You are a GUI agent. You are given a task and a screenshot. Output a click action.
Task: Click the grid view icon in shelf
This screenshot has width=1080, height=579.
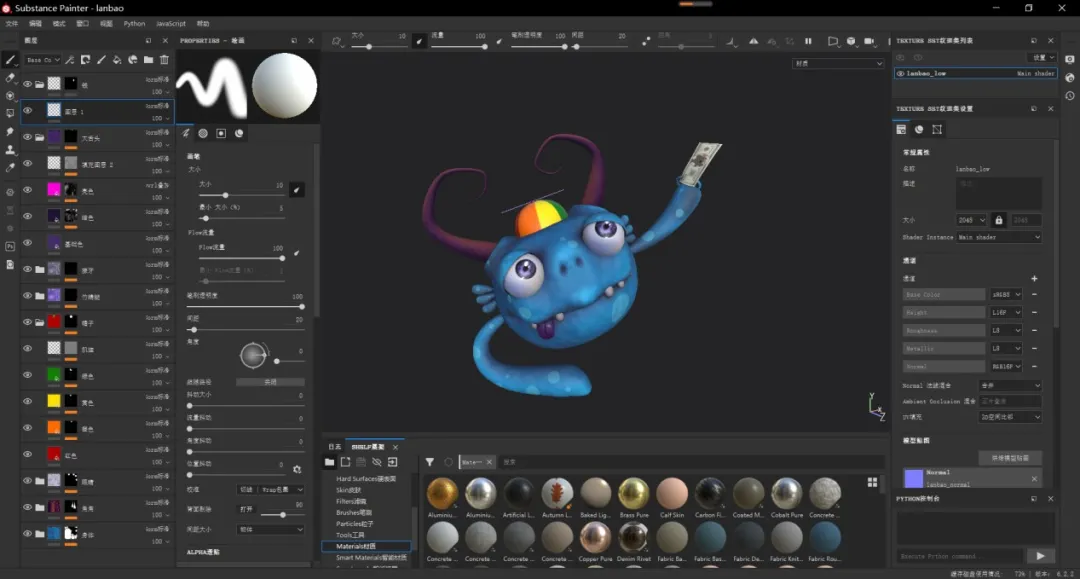coord(872,482)
